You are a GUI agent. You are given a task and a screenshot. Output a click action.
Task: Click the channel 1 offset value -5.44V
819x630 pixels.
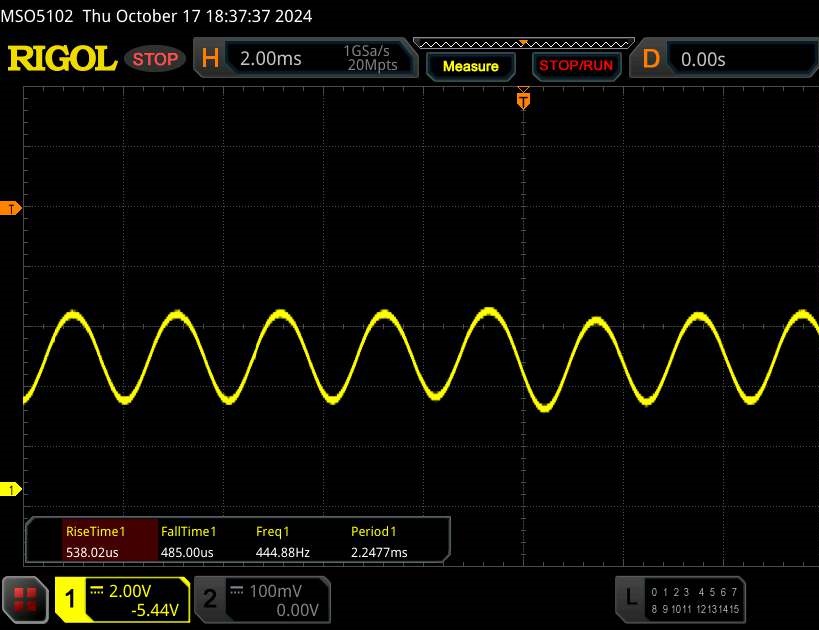pos(155,610)
